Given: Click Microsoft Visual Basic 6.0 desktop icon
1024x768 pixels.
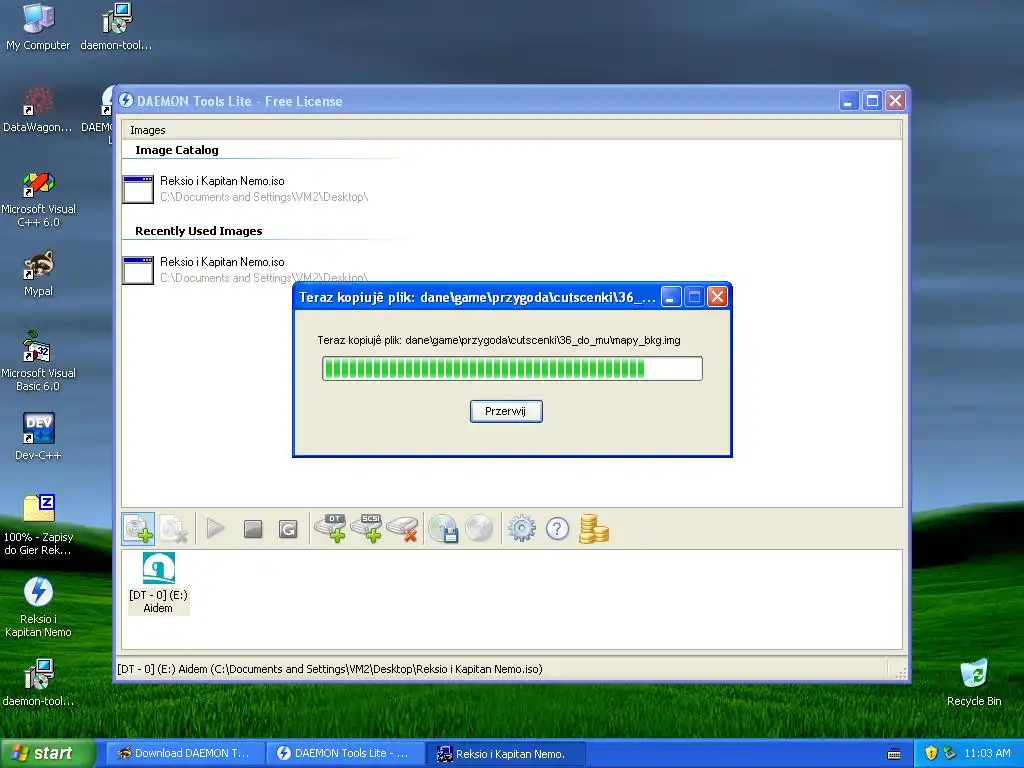Looking at the screenshot, I should [x=39, y=361].
